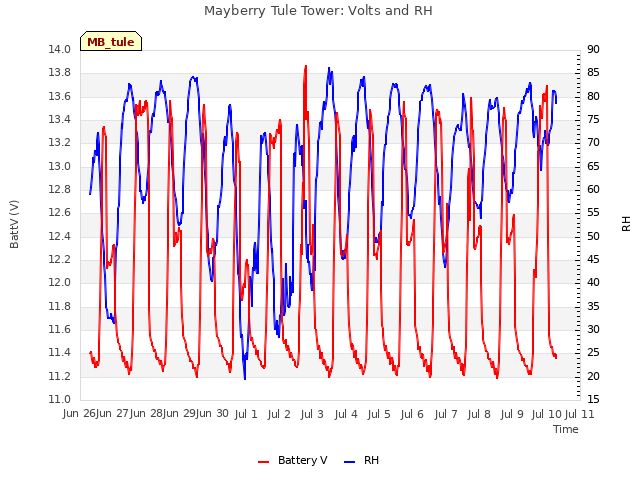640x480 pixels.
Task: Click the 'BattV (V)' left axis title
Action: coord(14,224)
